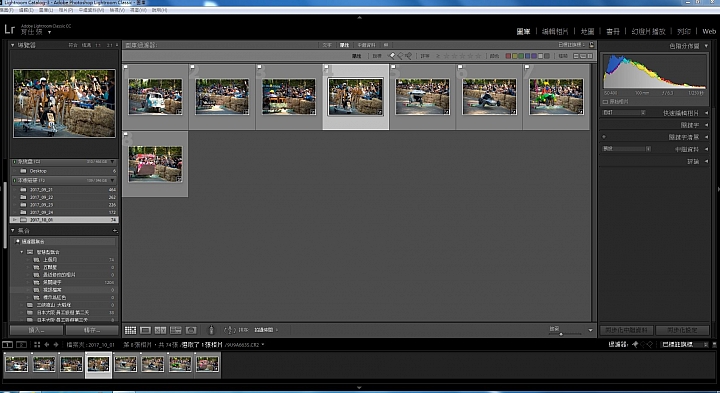Click the Sync Metadata button
720x393 pixels.
[626, 330]
